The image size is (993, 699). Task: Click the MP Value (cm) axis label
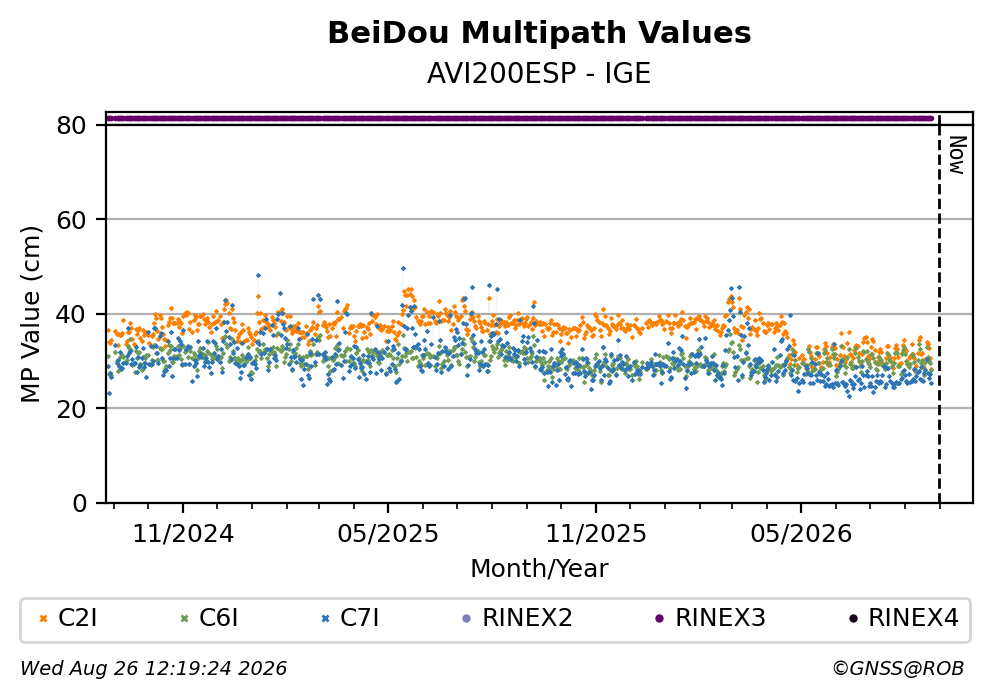point(30,314)
